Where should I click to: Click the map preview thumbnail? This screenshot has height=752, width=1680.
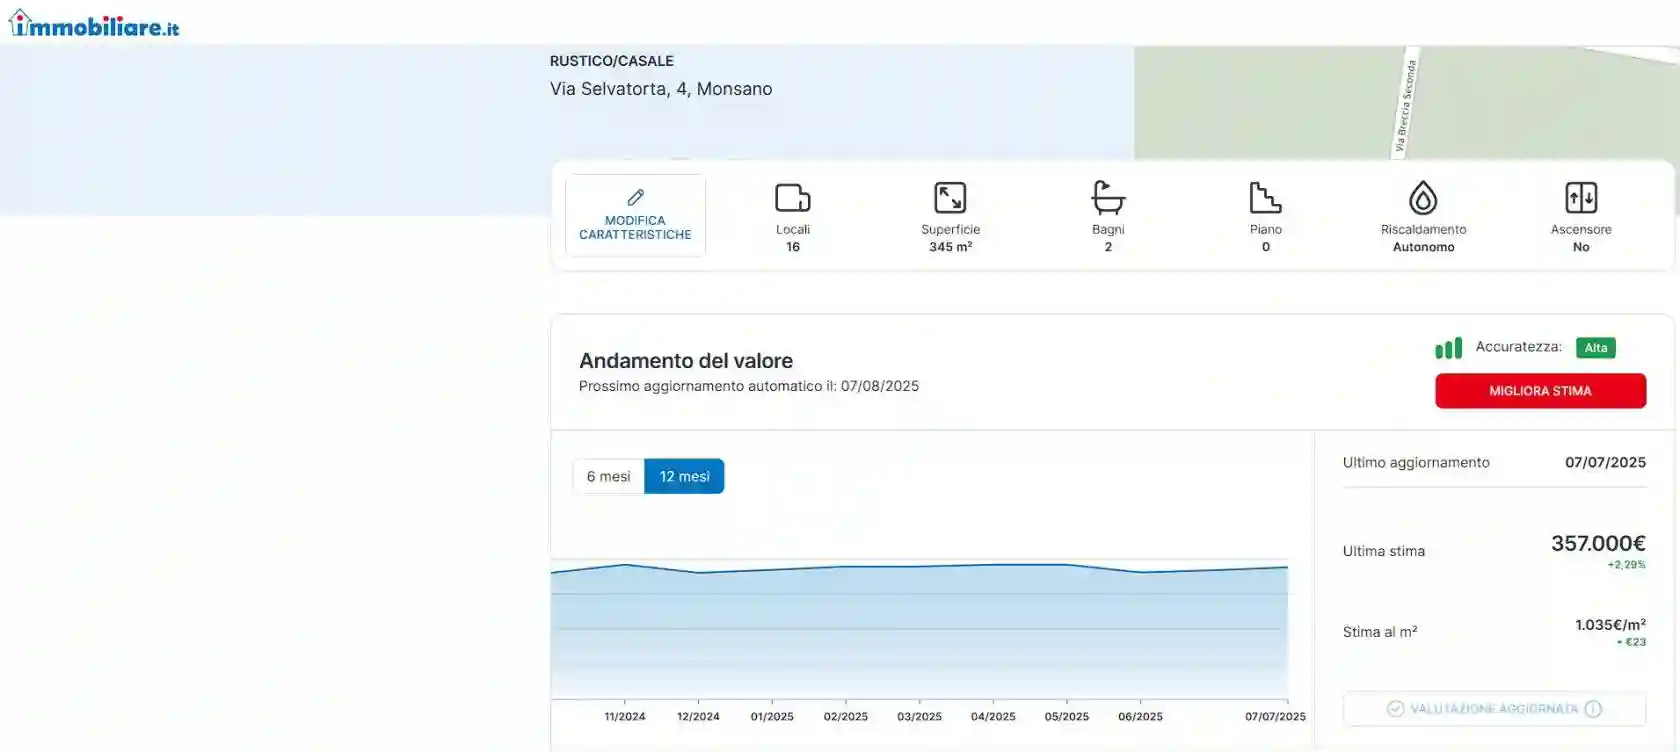[1406, 102]
